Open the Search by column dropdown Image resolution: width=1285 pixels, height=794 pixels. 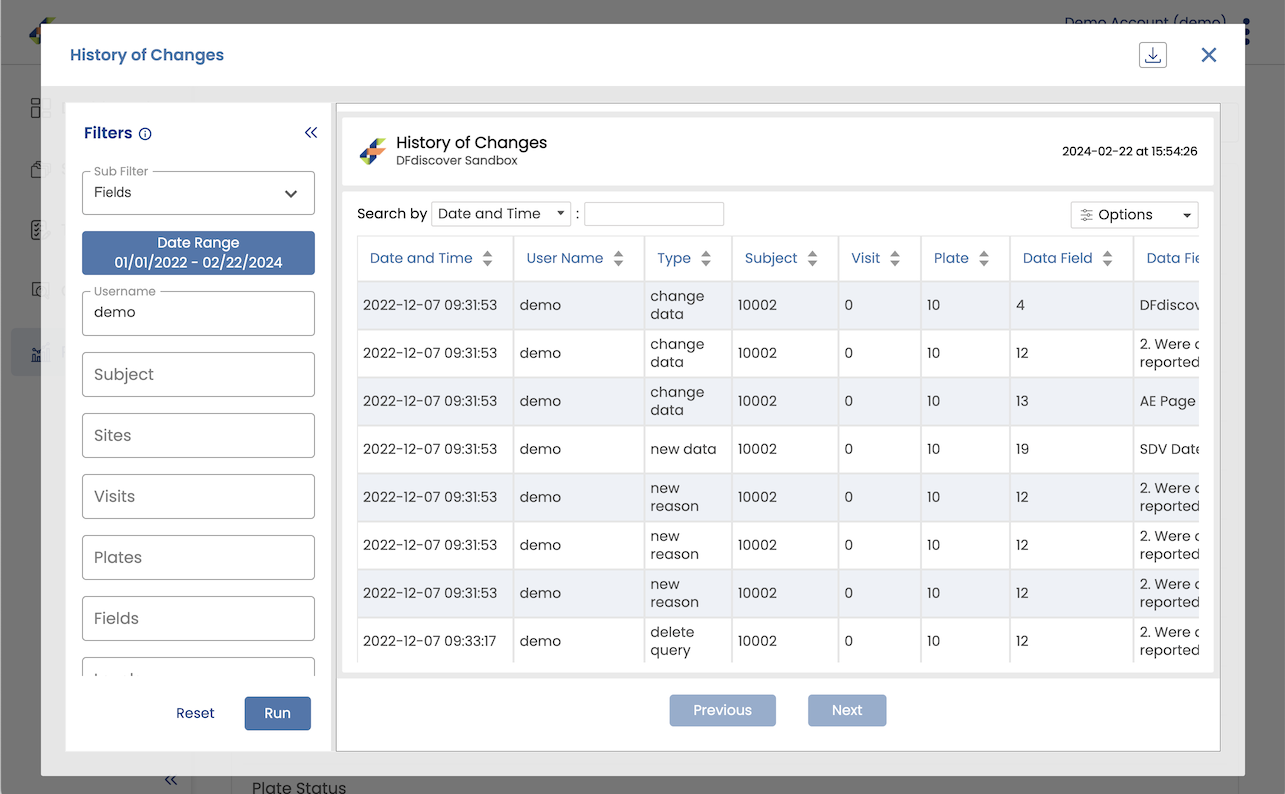(501, 214)
